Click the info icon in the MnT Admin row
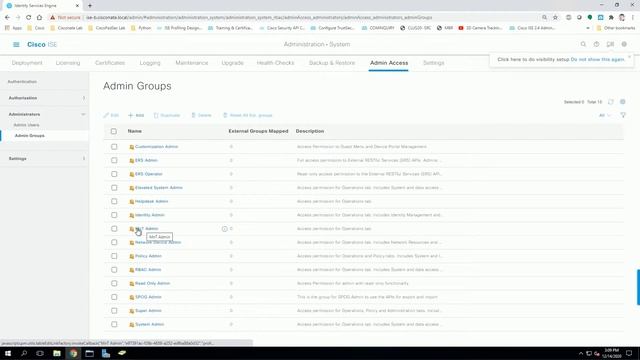This screenshot has height=360, width=640. (224, 229)
